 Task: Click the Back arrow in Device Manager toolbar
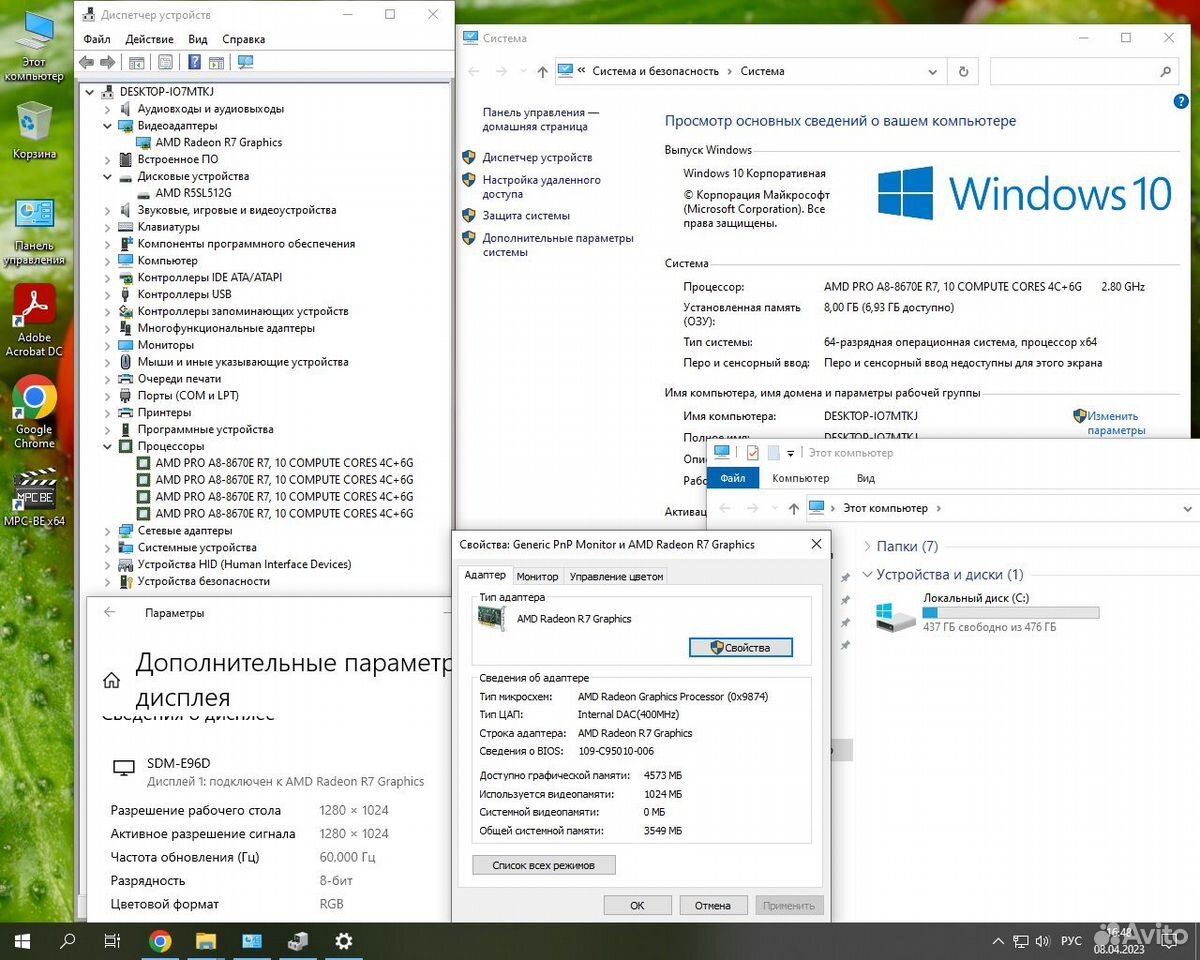click(86, 62)
